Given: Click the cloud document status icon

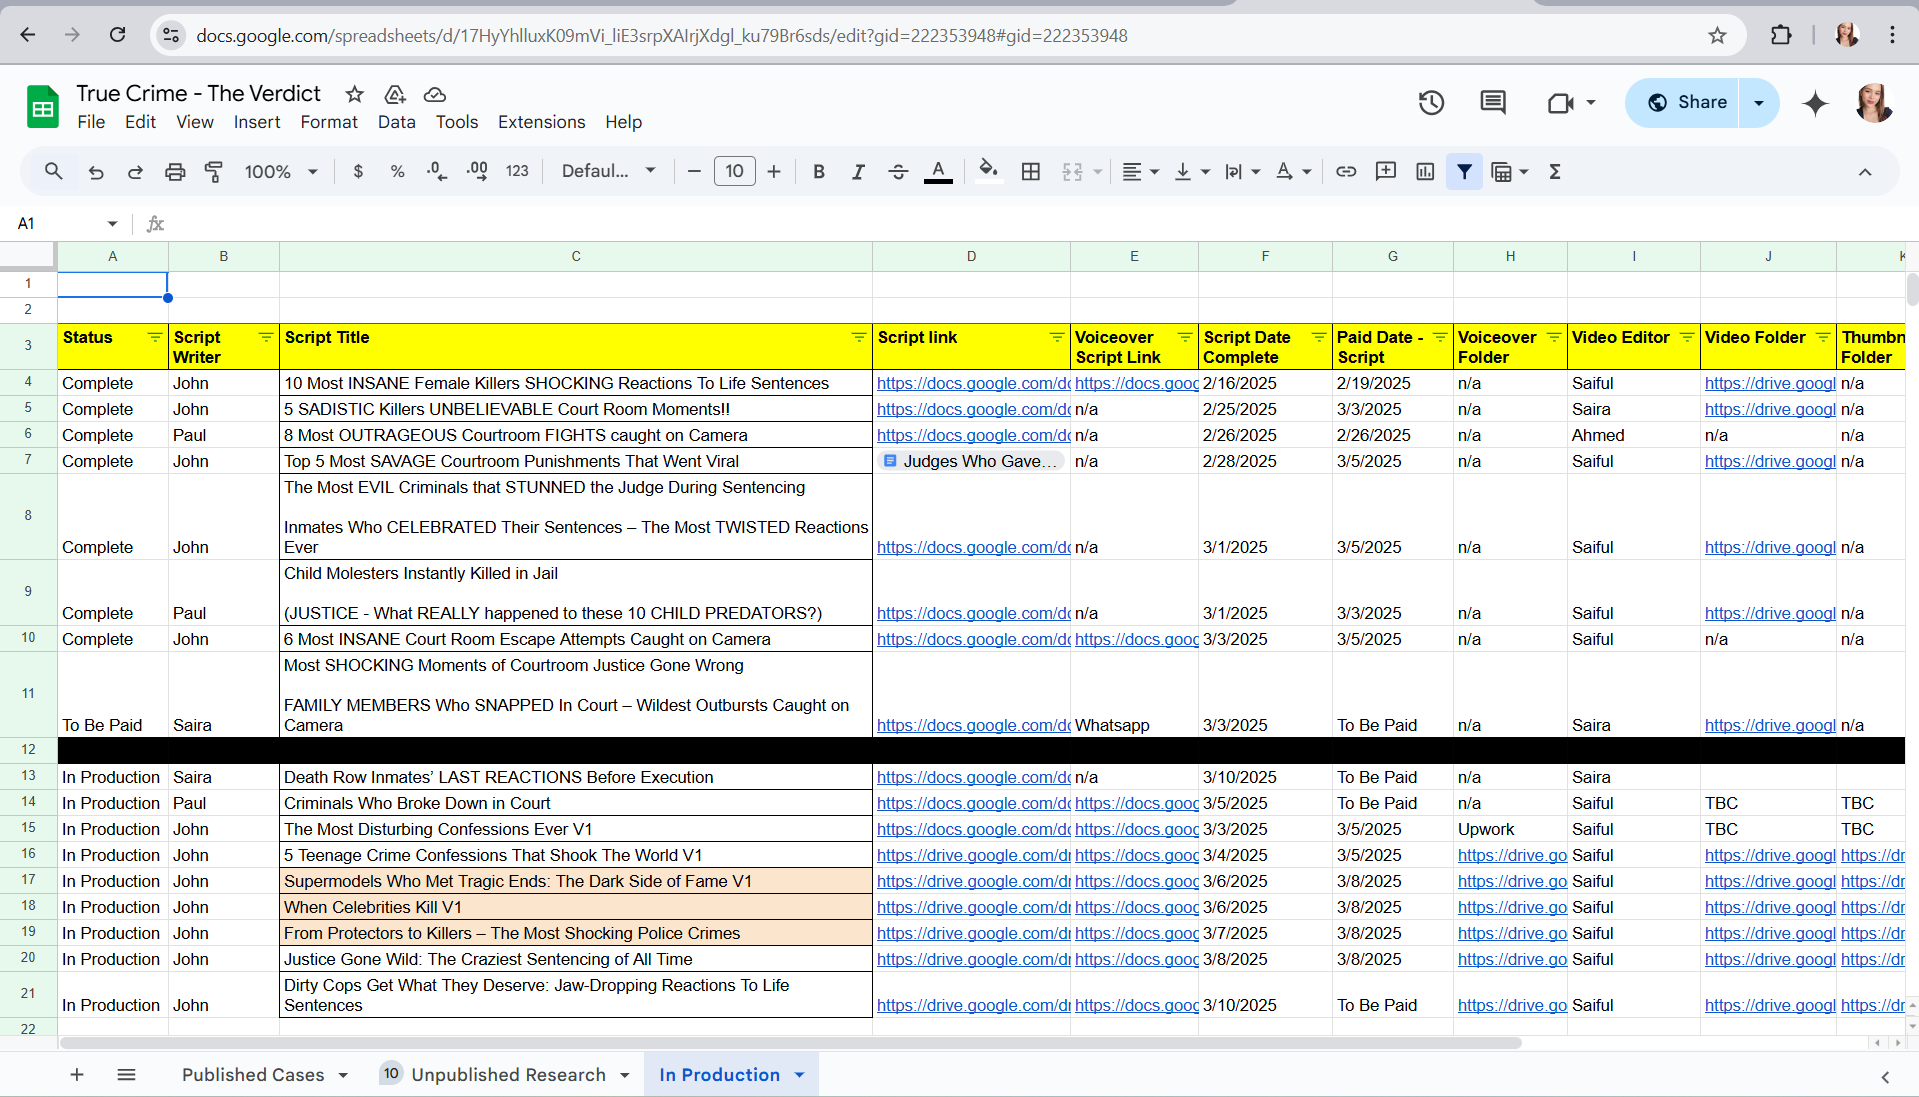Looking at the screenshot, I should click(x=435, y=94).
